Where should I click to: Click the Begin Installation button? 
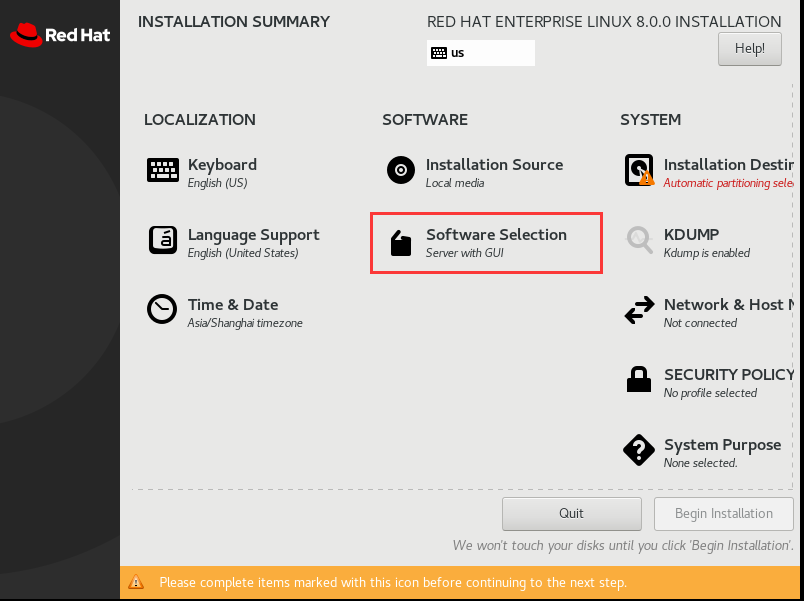[723, 513]
